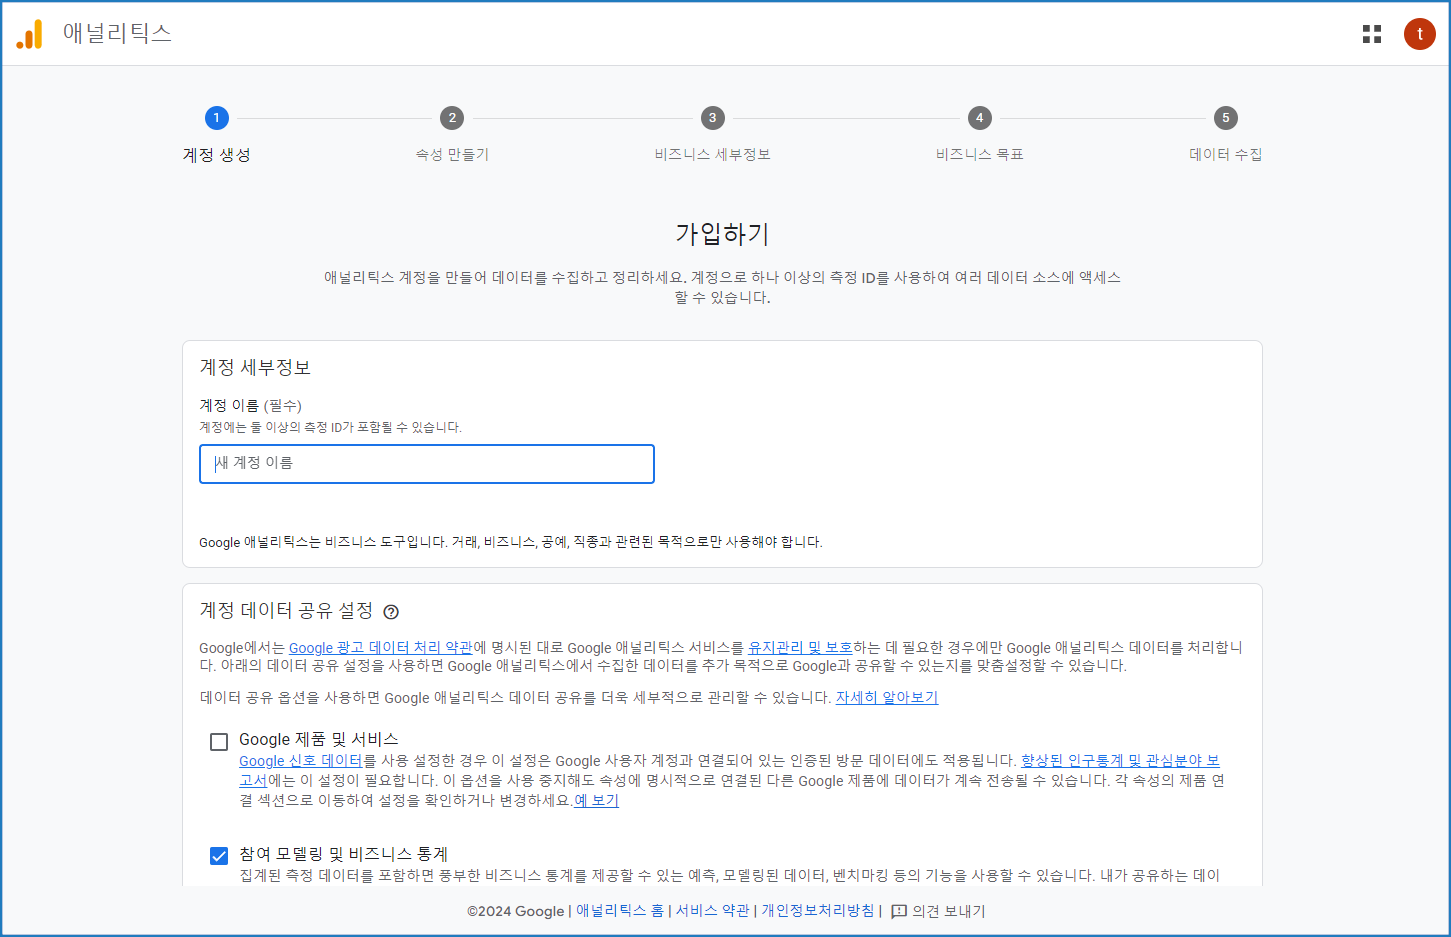Image resolution: width=1451 pixels, height=937 pixels.
Task: Enable the Google 제품 및 서비스 checkbox
Action: tap(219, 741)
